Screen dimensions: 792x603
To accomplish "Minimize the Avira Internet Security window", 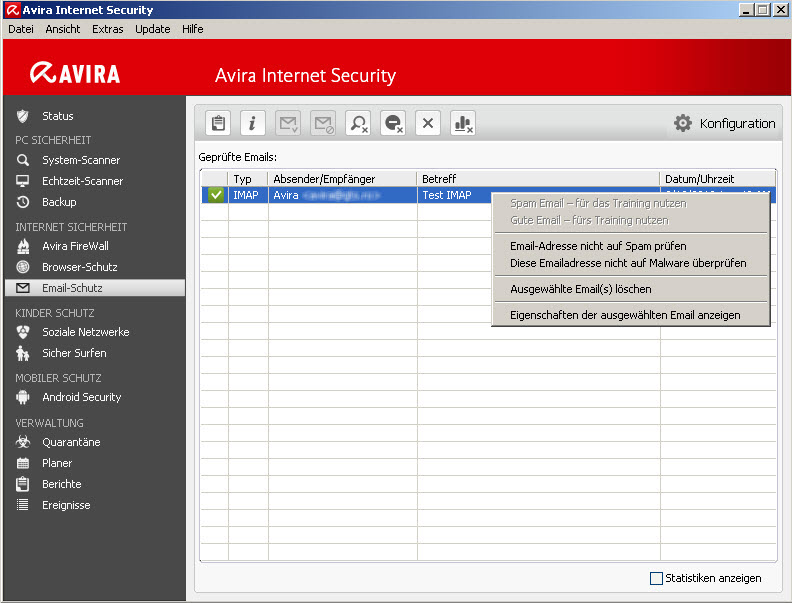I will [x=746, y=10].
